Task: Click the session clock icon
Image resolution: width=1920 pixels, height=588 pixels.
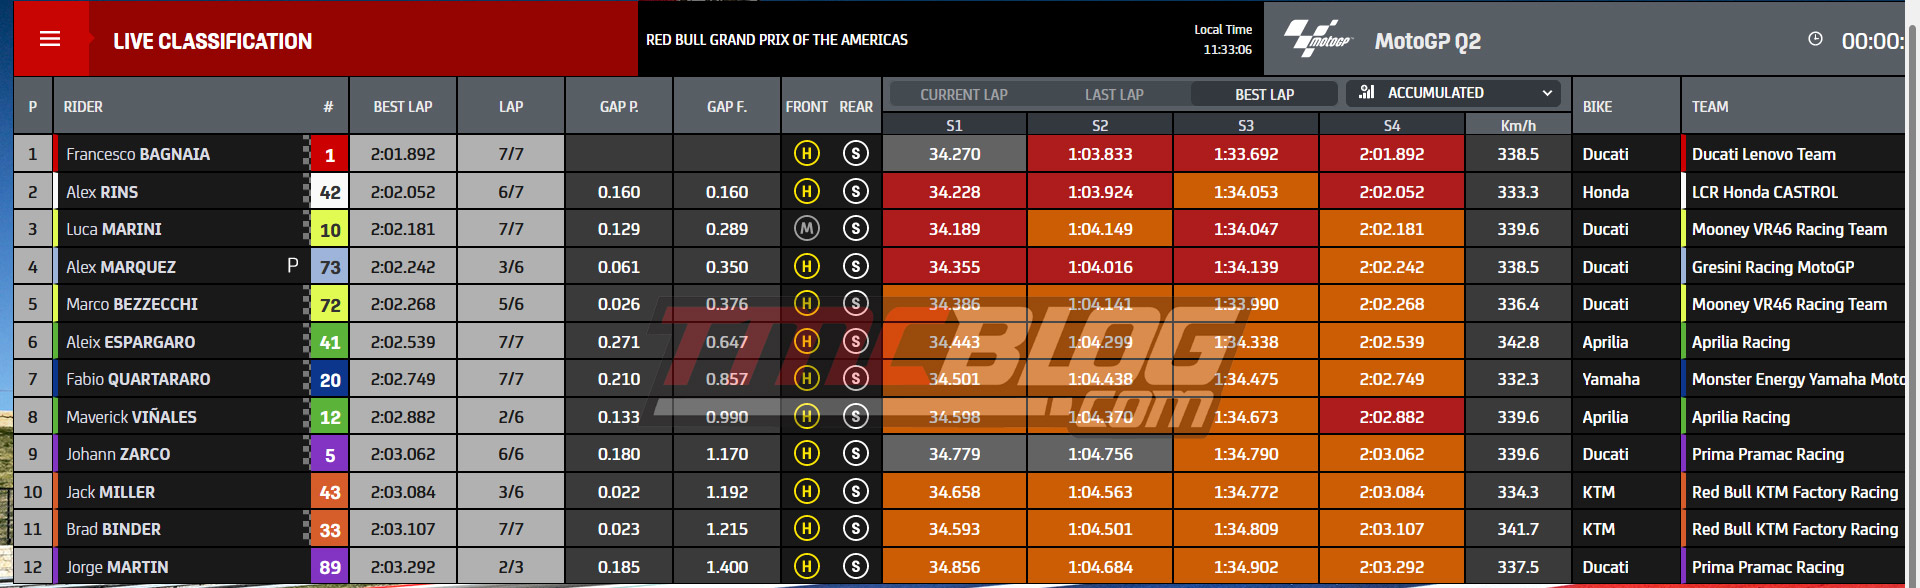Action: point(1815,39)
